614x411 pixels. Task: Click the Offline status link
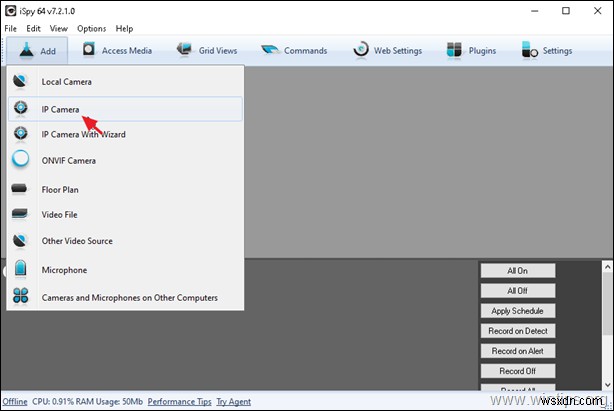[x=15, y=402]
